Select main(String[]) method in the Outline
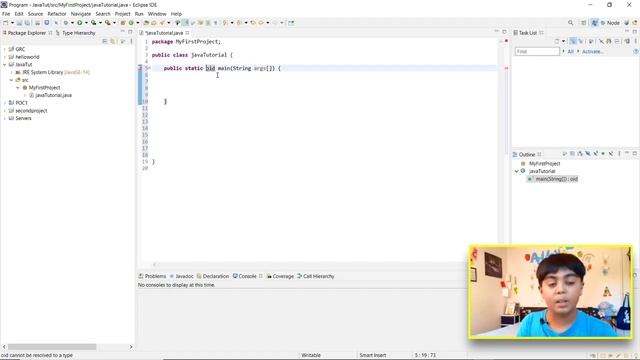The width and height of the screenshot is (640, 360). (x=556, y=179)
